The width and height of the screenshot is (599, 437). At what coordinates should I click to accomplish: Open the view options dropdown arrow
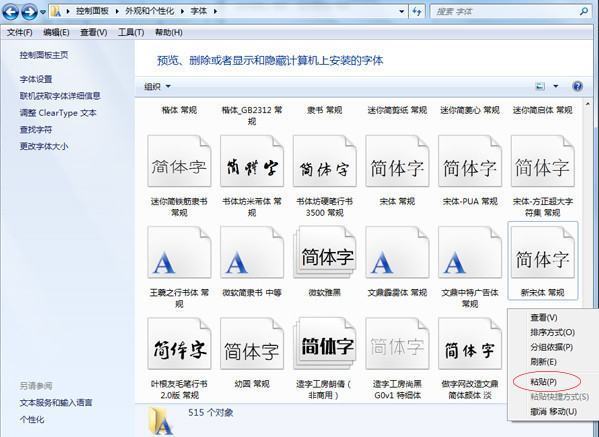(556, 86)
